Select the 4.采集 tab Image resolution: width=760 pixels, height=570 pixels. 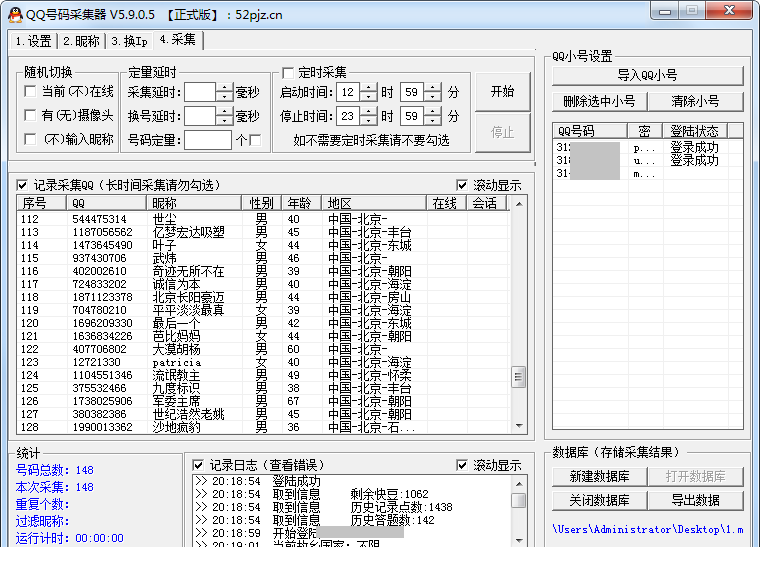[177, 40]
